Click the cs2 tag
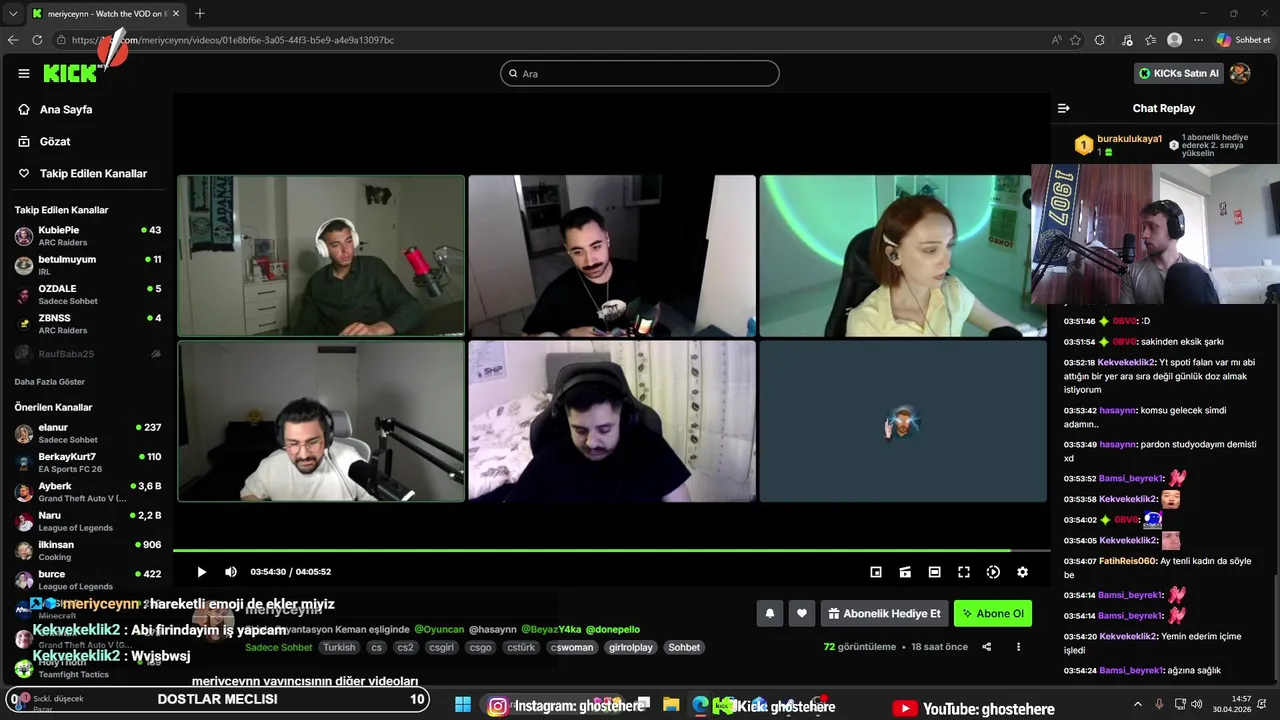The image size is (1280, 720). (405, 647)
